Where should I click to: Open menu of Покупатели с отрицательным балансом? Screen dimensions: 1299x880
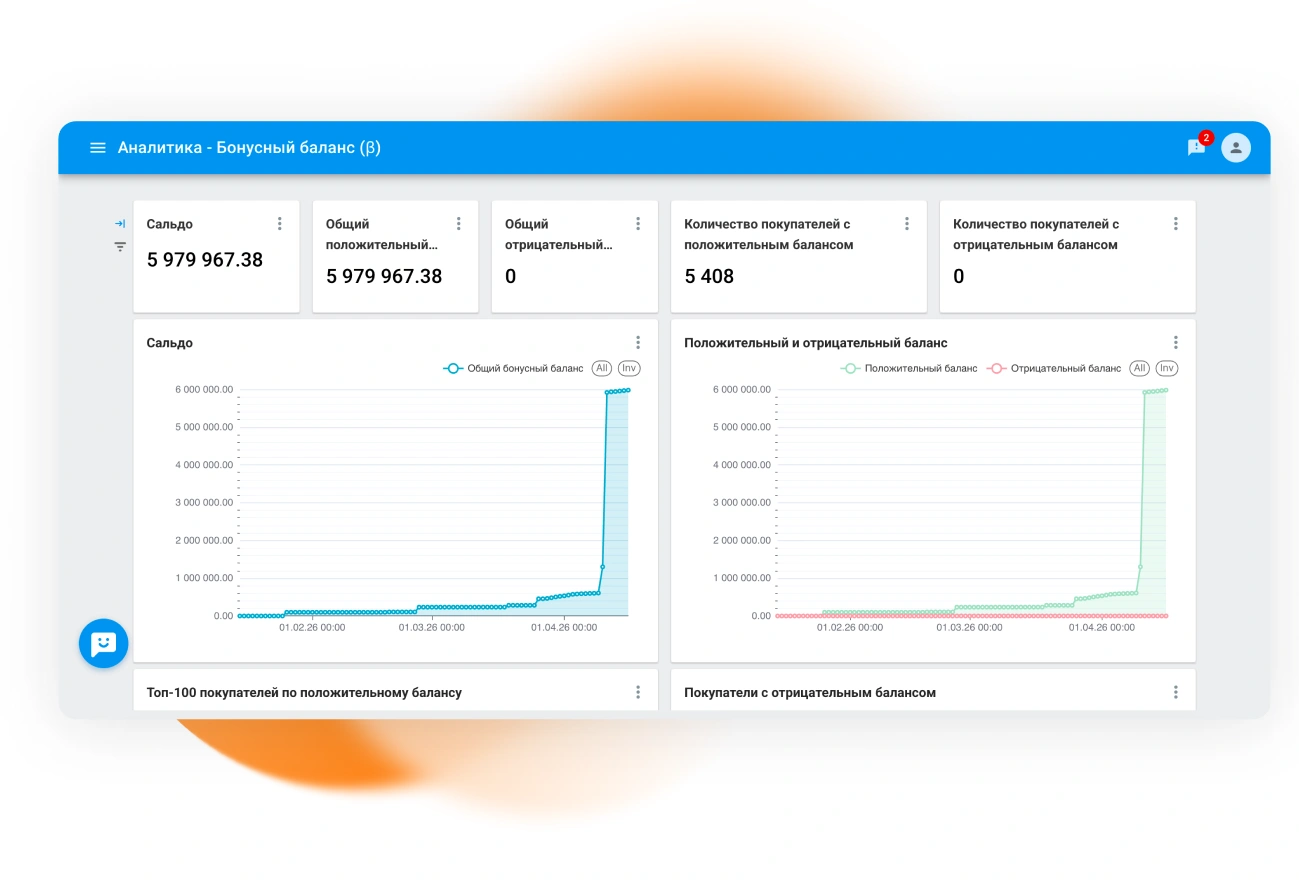point(1176,692)
